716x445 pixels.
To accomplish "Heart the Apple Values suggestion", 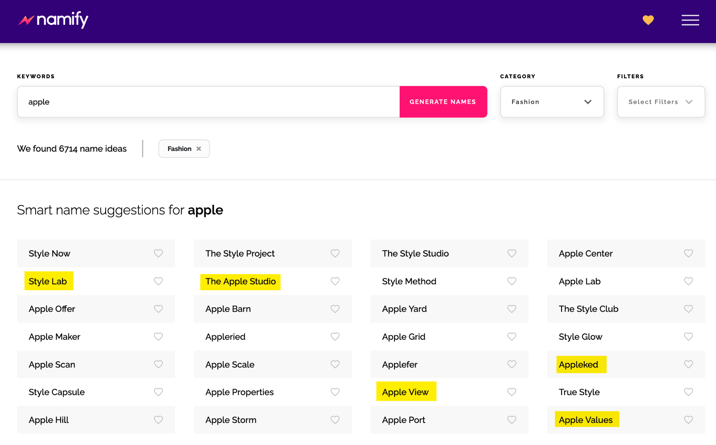I will 688,420.
